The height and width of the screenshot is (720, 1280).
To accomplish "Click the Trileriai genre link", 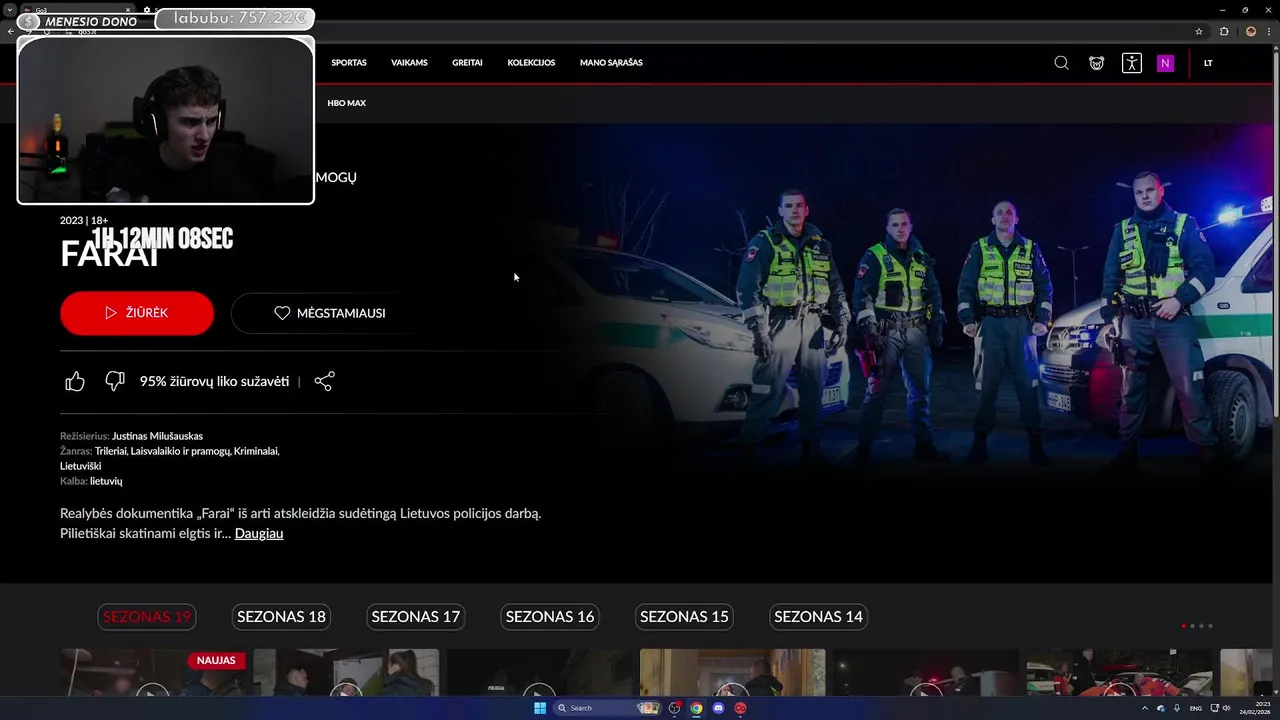I will (x=111, y=451).
